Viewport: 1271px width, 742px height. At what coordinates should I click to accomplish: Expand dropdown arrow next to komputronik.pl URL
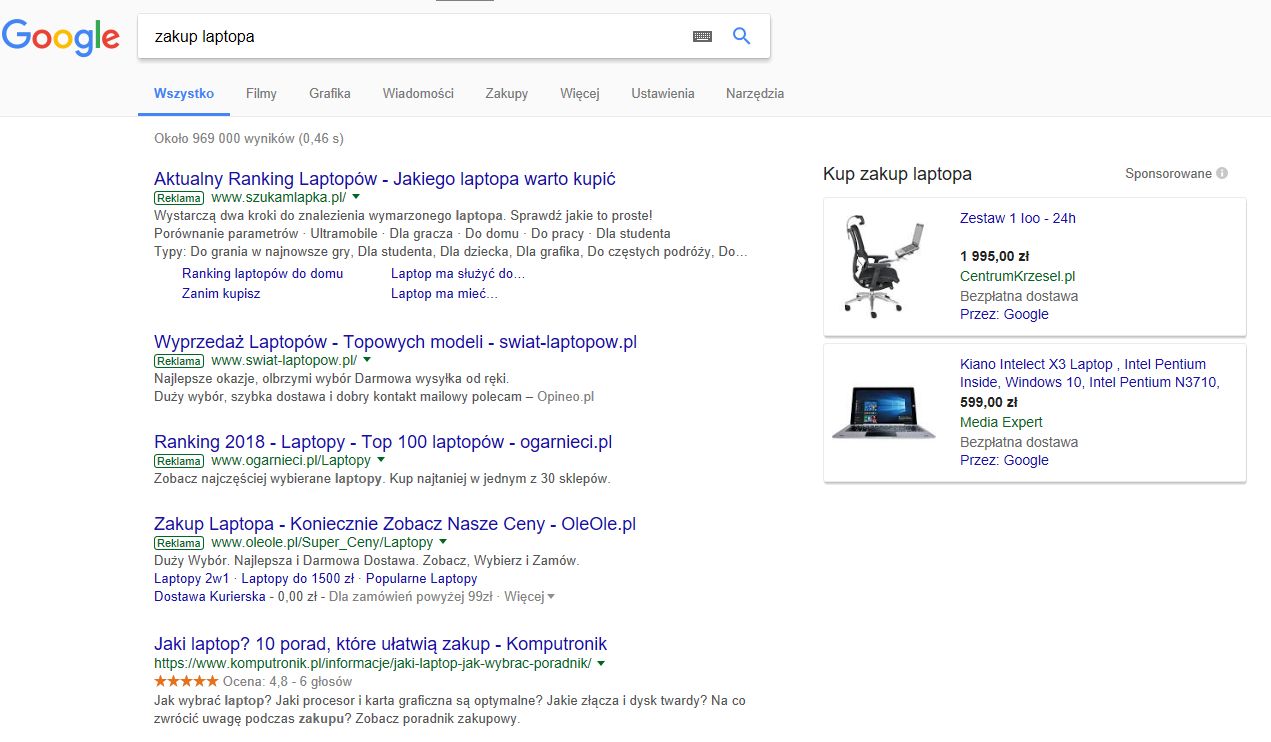[x=601, y=663]
